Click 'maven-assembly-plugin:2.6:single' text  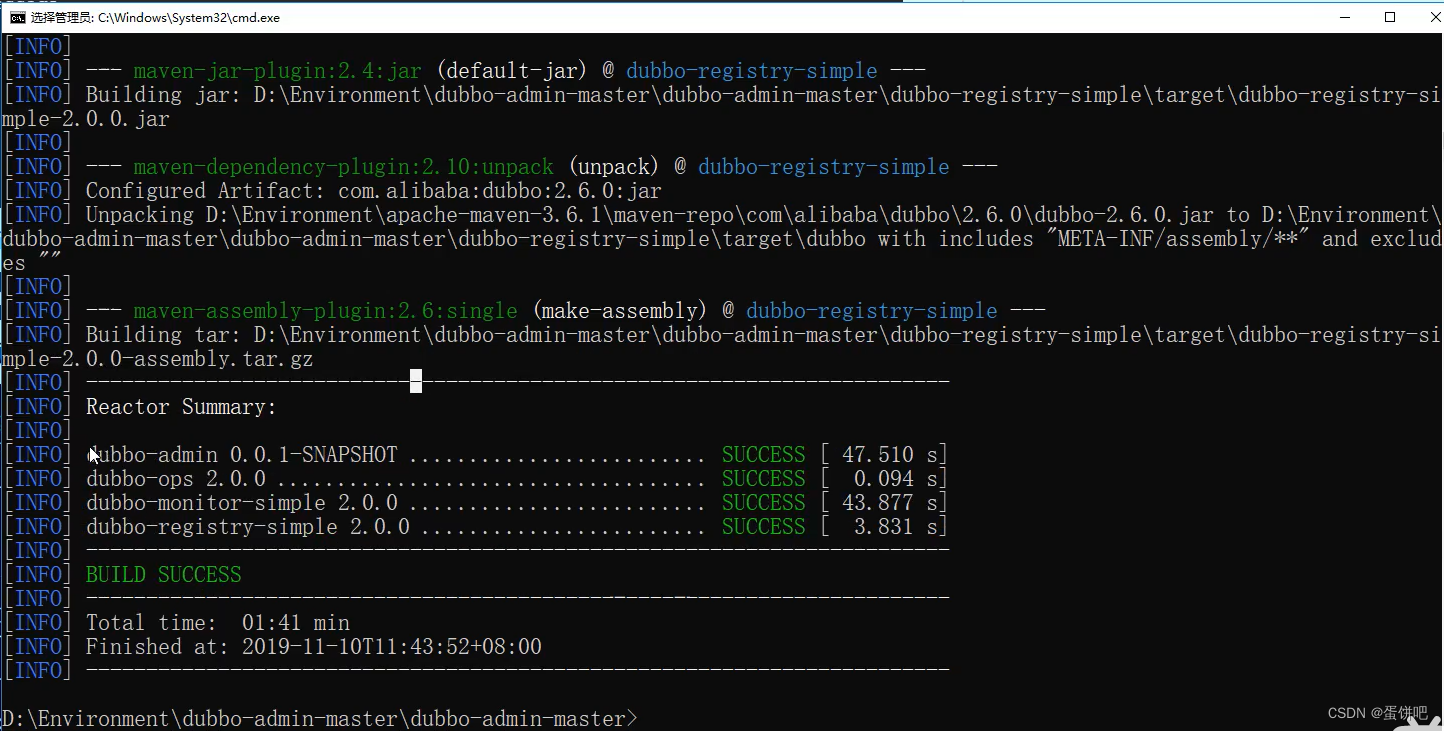(326, 311)
